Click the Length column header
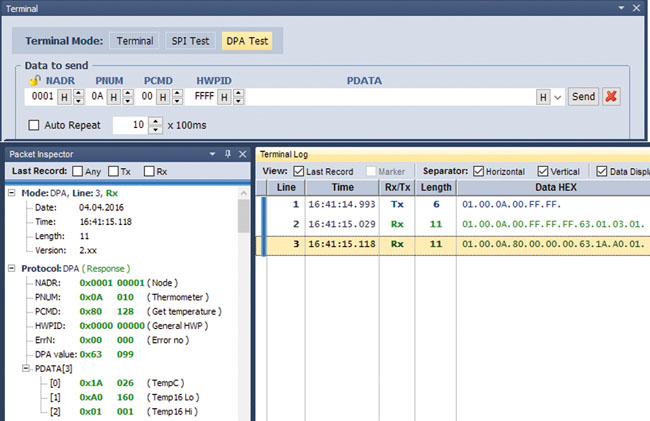Viewport: 650px width, 421px height. pyautogui.click(x=436, y=187)
